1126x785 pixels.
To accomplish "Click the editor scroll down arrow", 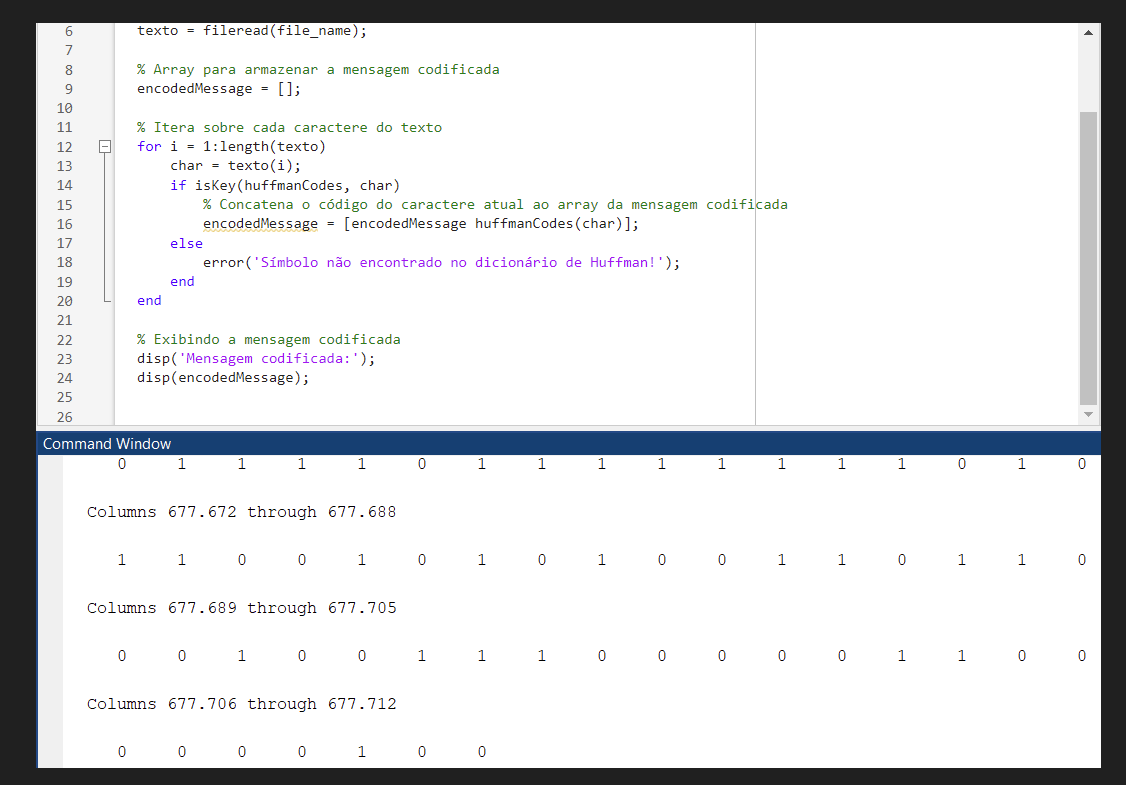I will [1088, 414].
